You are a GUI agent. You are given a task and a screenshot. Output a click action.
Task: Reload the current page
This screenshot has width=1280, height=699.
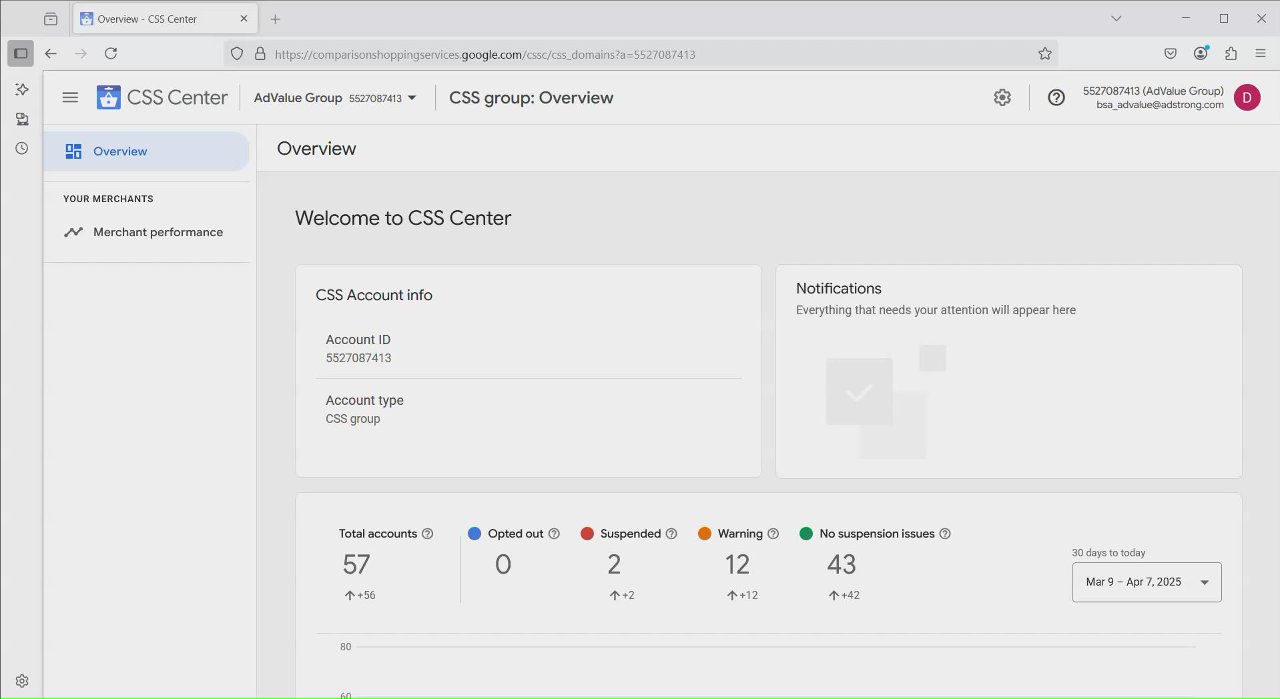pyautogui.click(x=111, y=54)
